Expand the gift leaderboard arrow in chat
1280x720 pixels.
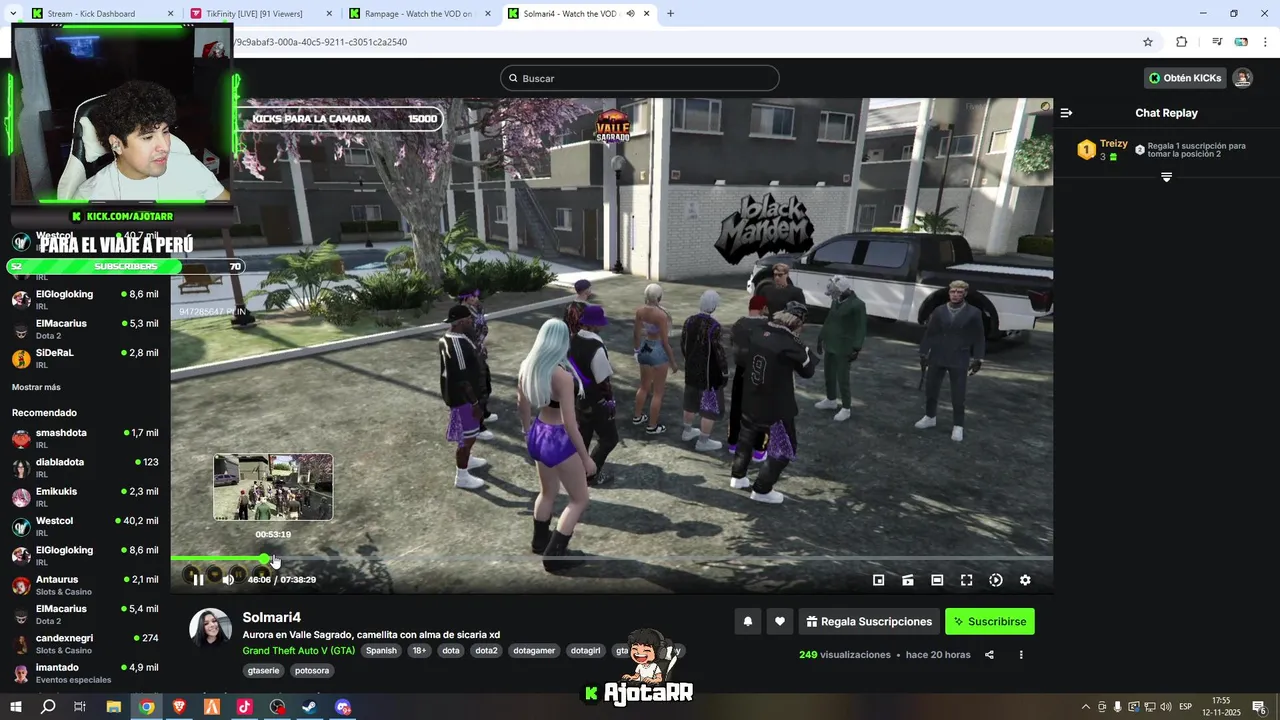[x=1166, y=177]
